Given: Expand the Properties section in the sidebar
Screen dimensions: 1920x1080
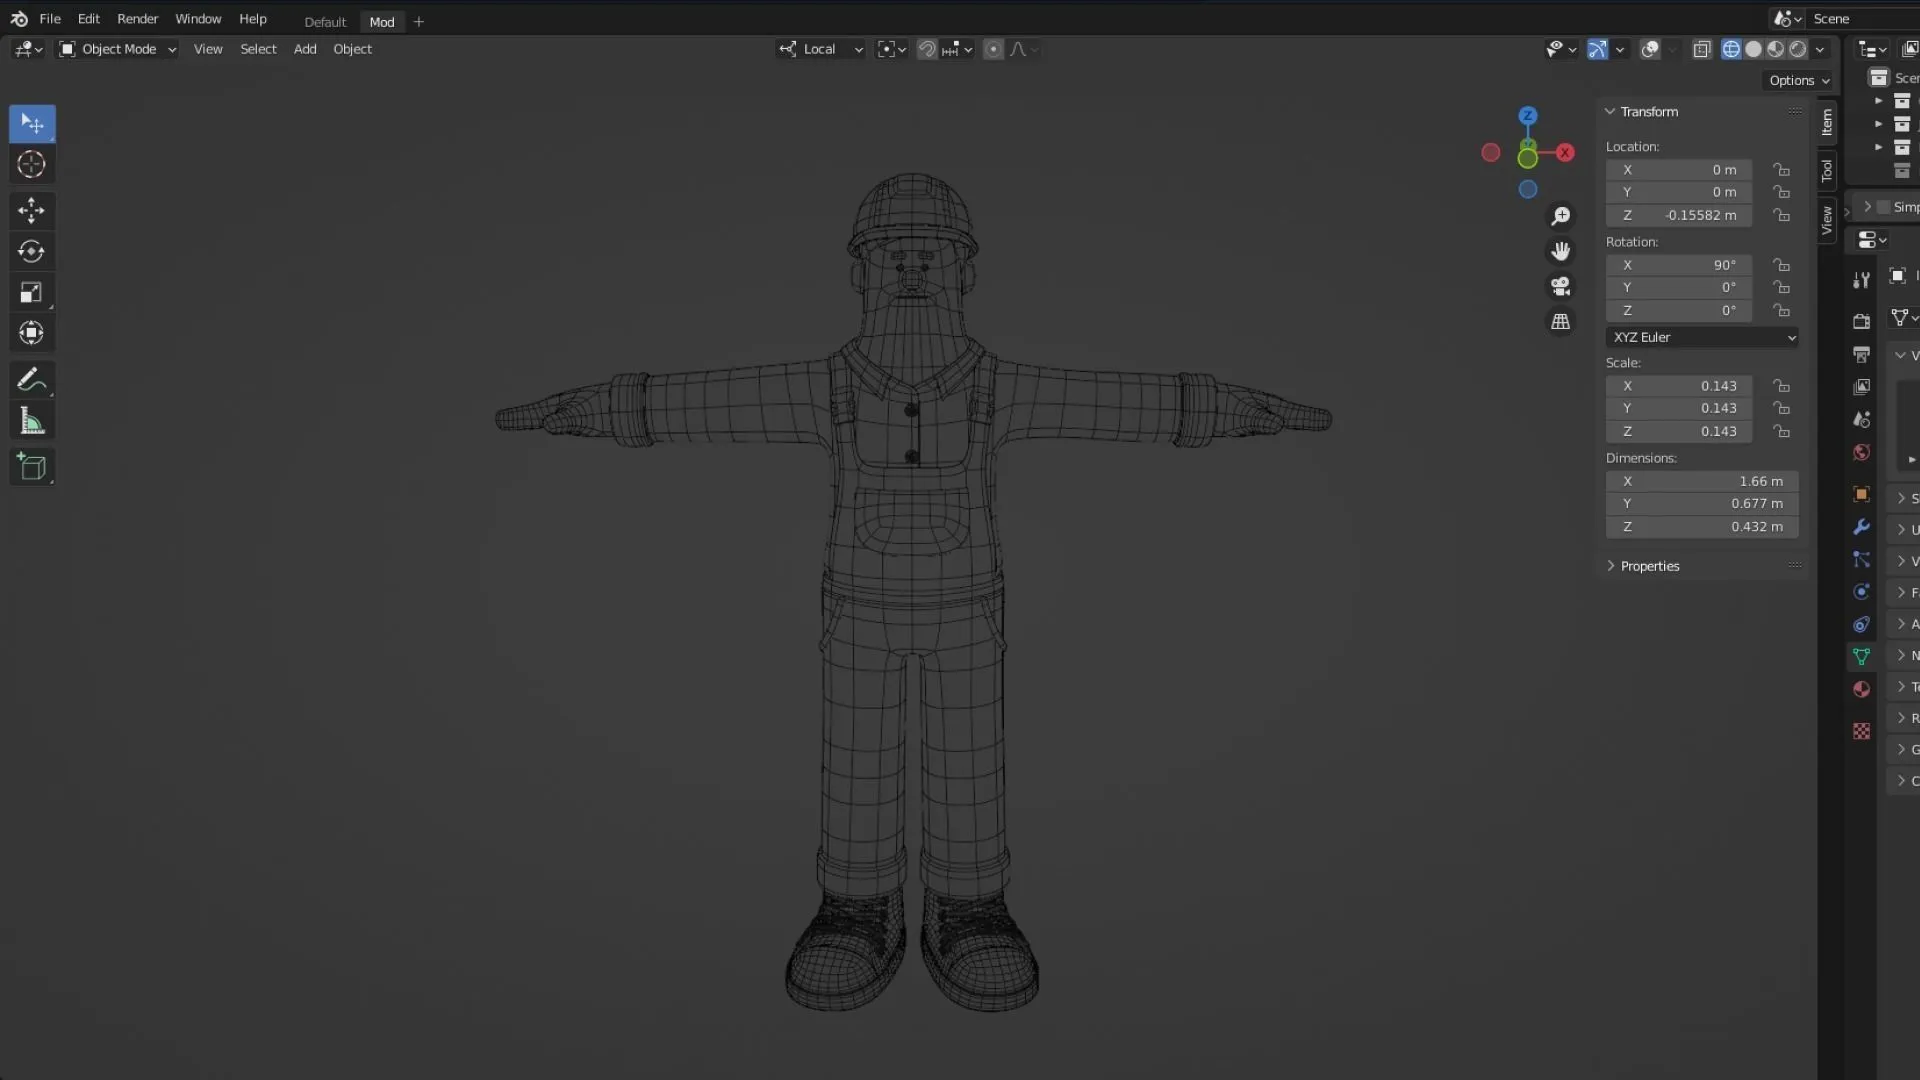Looking at the screenshot, I should tap(1648, 565).
